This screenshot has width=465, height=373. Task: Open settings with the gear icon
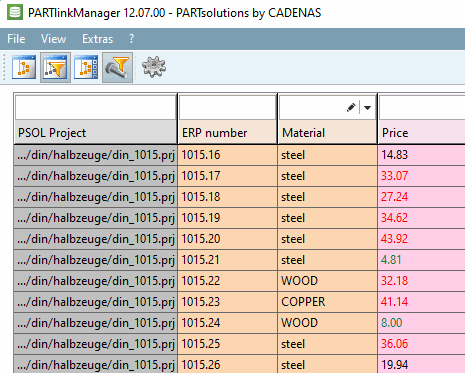pyautogui.click(x=154, y=67)
